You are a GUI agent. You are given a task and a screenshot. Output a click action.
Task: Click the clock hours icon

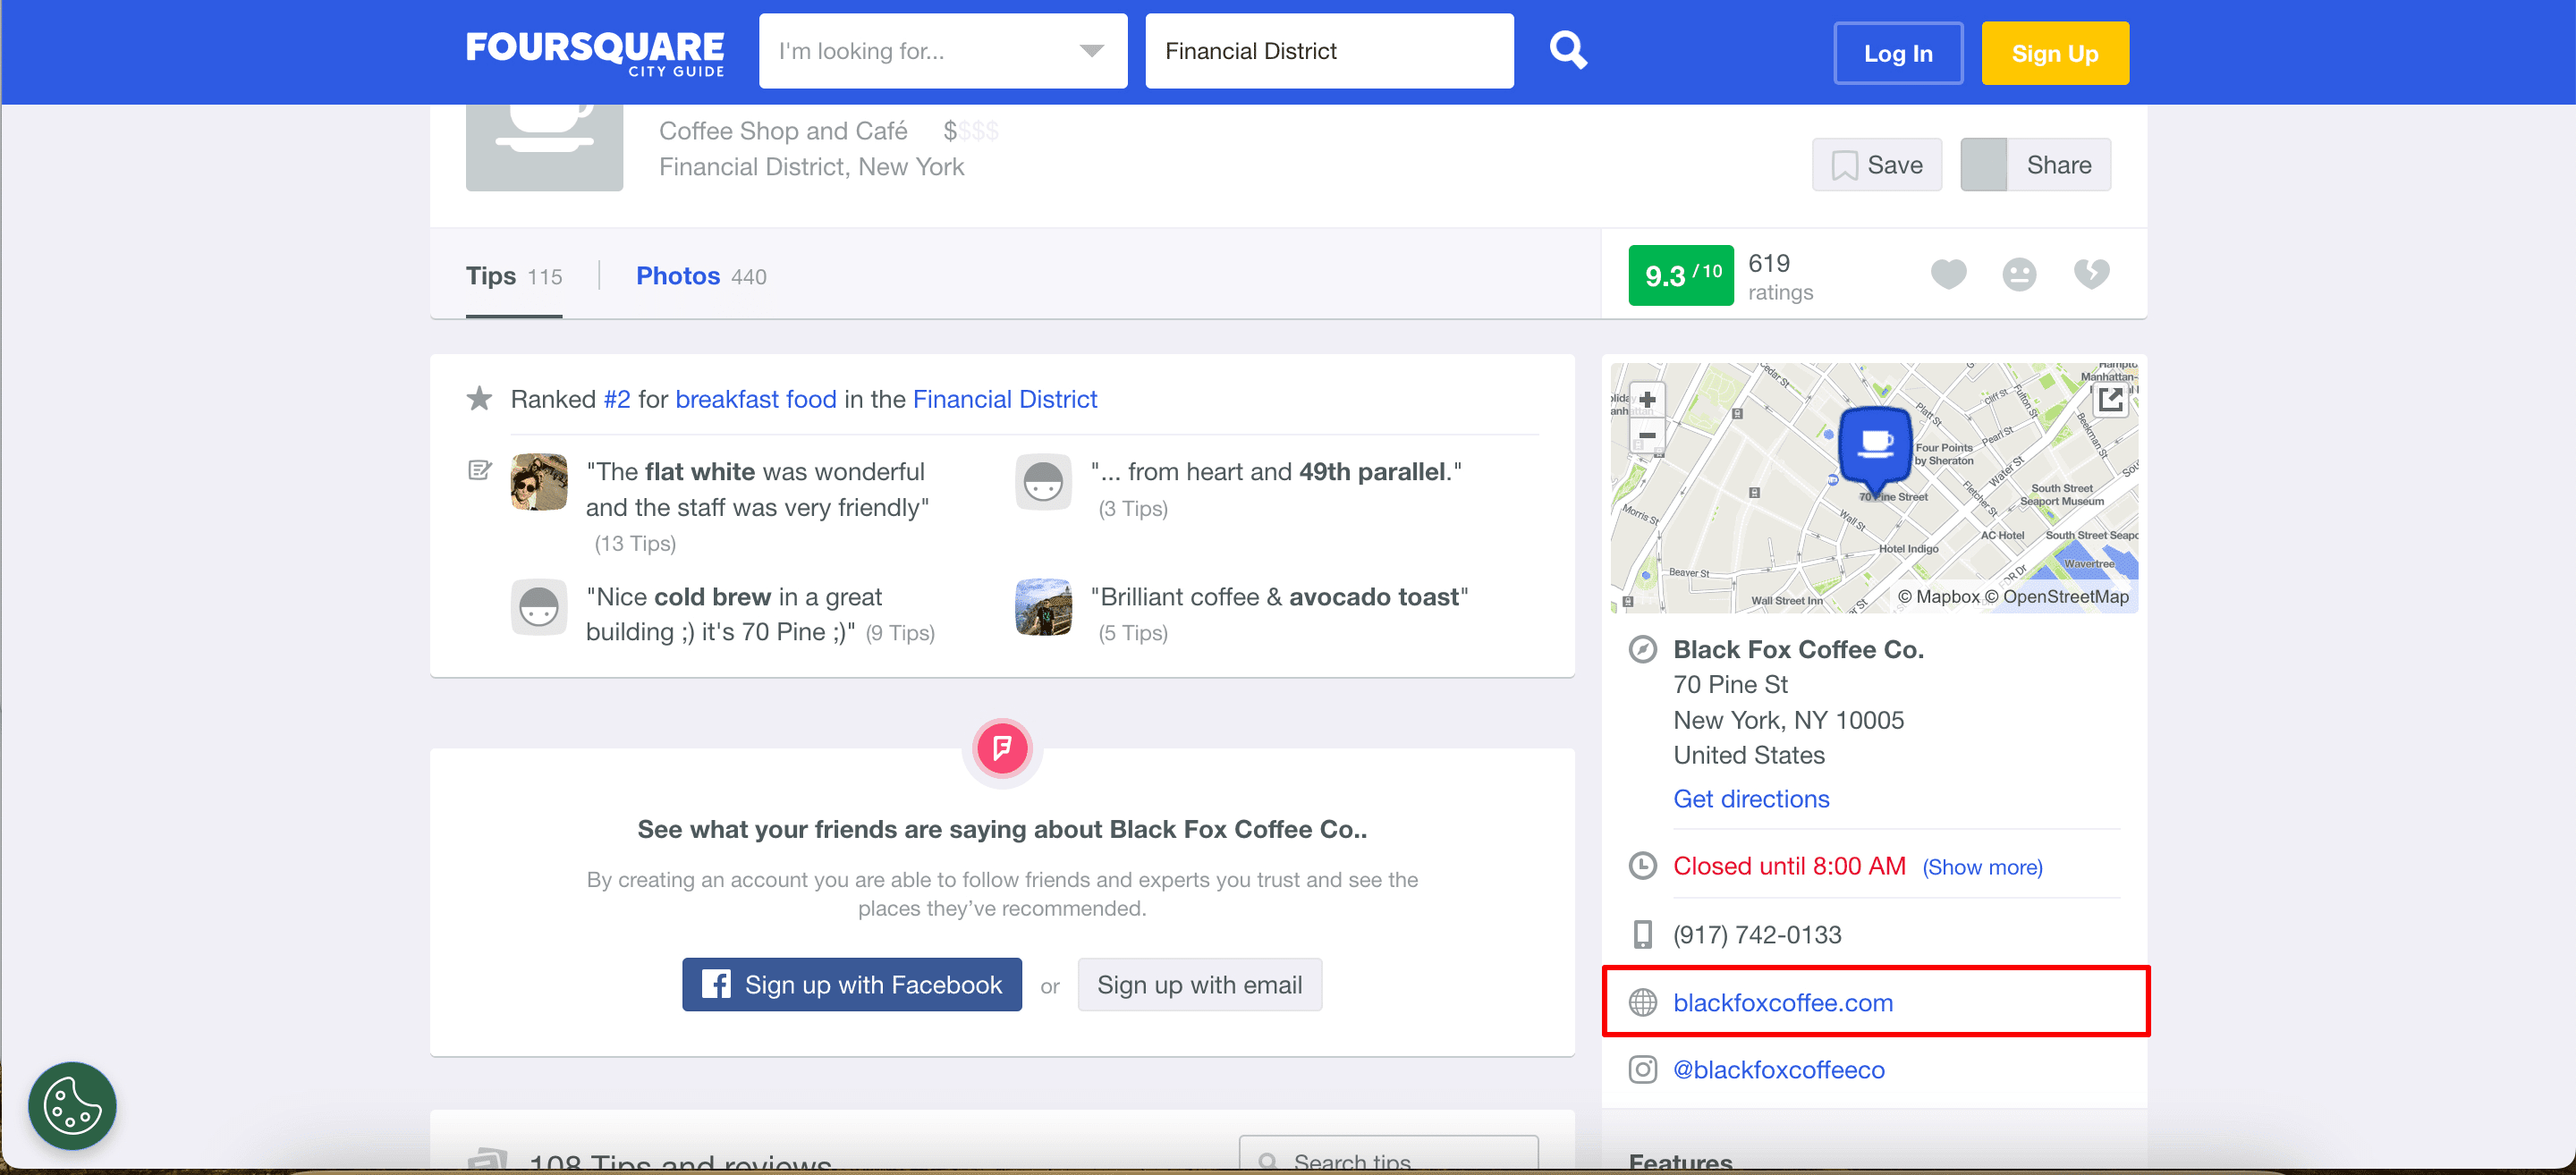tap(1643, 866)
